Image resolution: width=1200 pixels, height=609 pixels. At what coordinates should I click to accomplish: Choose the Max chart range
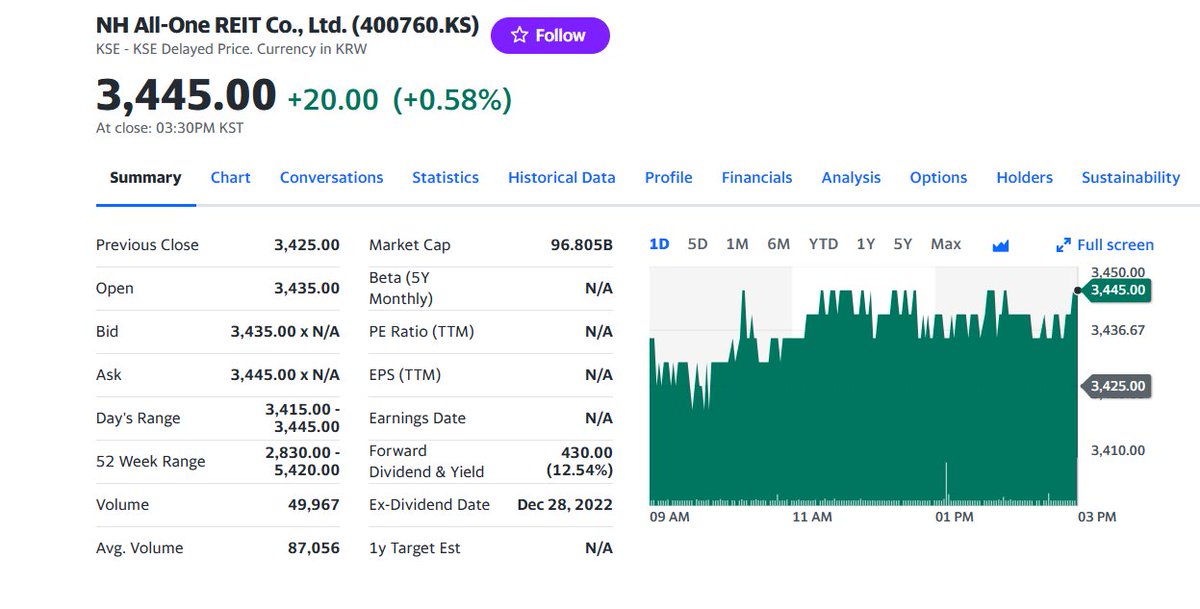coord(946,244)
